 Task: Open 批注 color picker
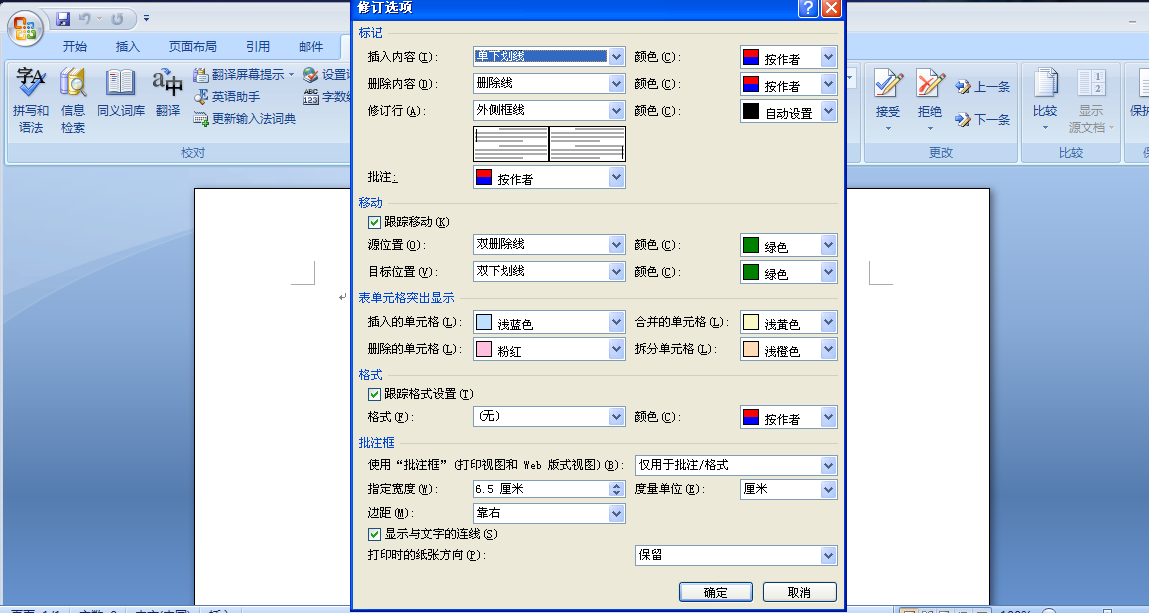click(x=549, y=177)
